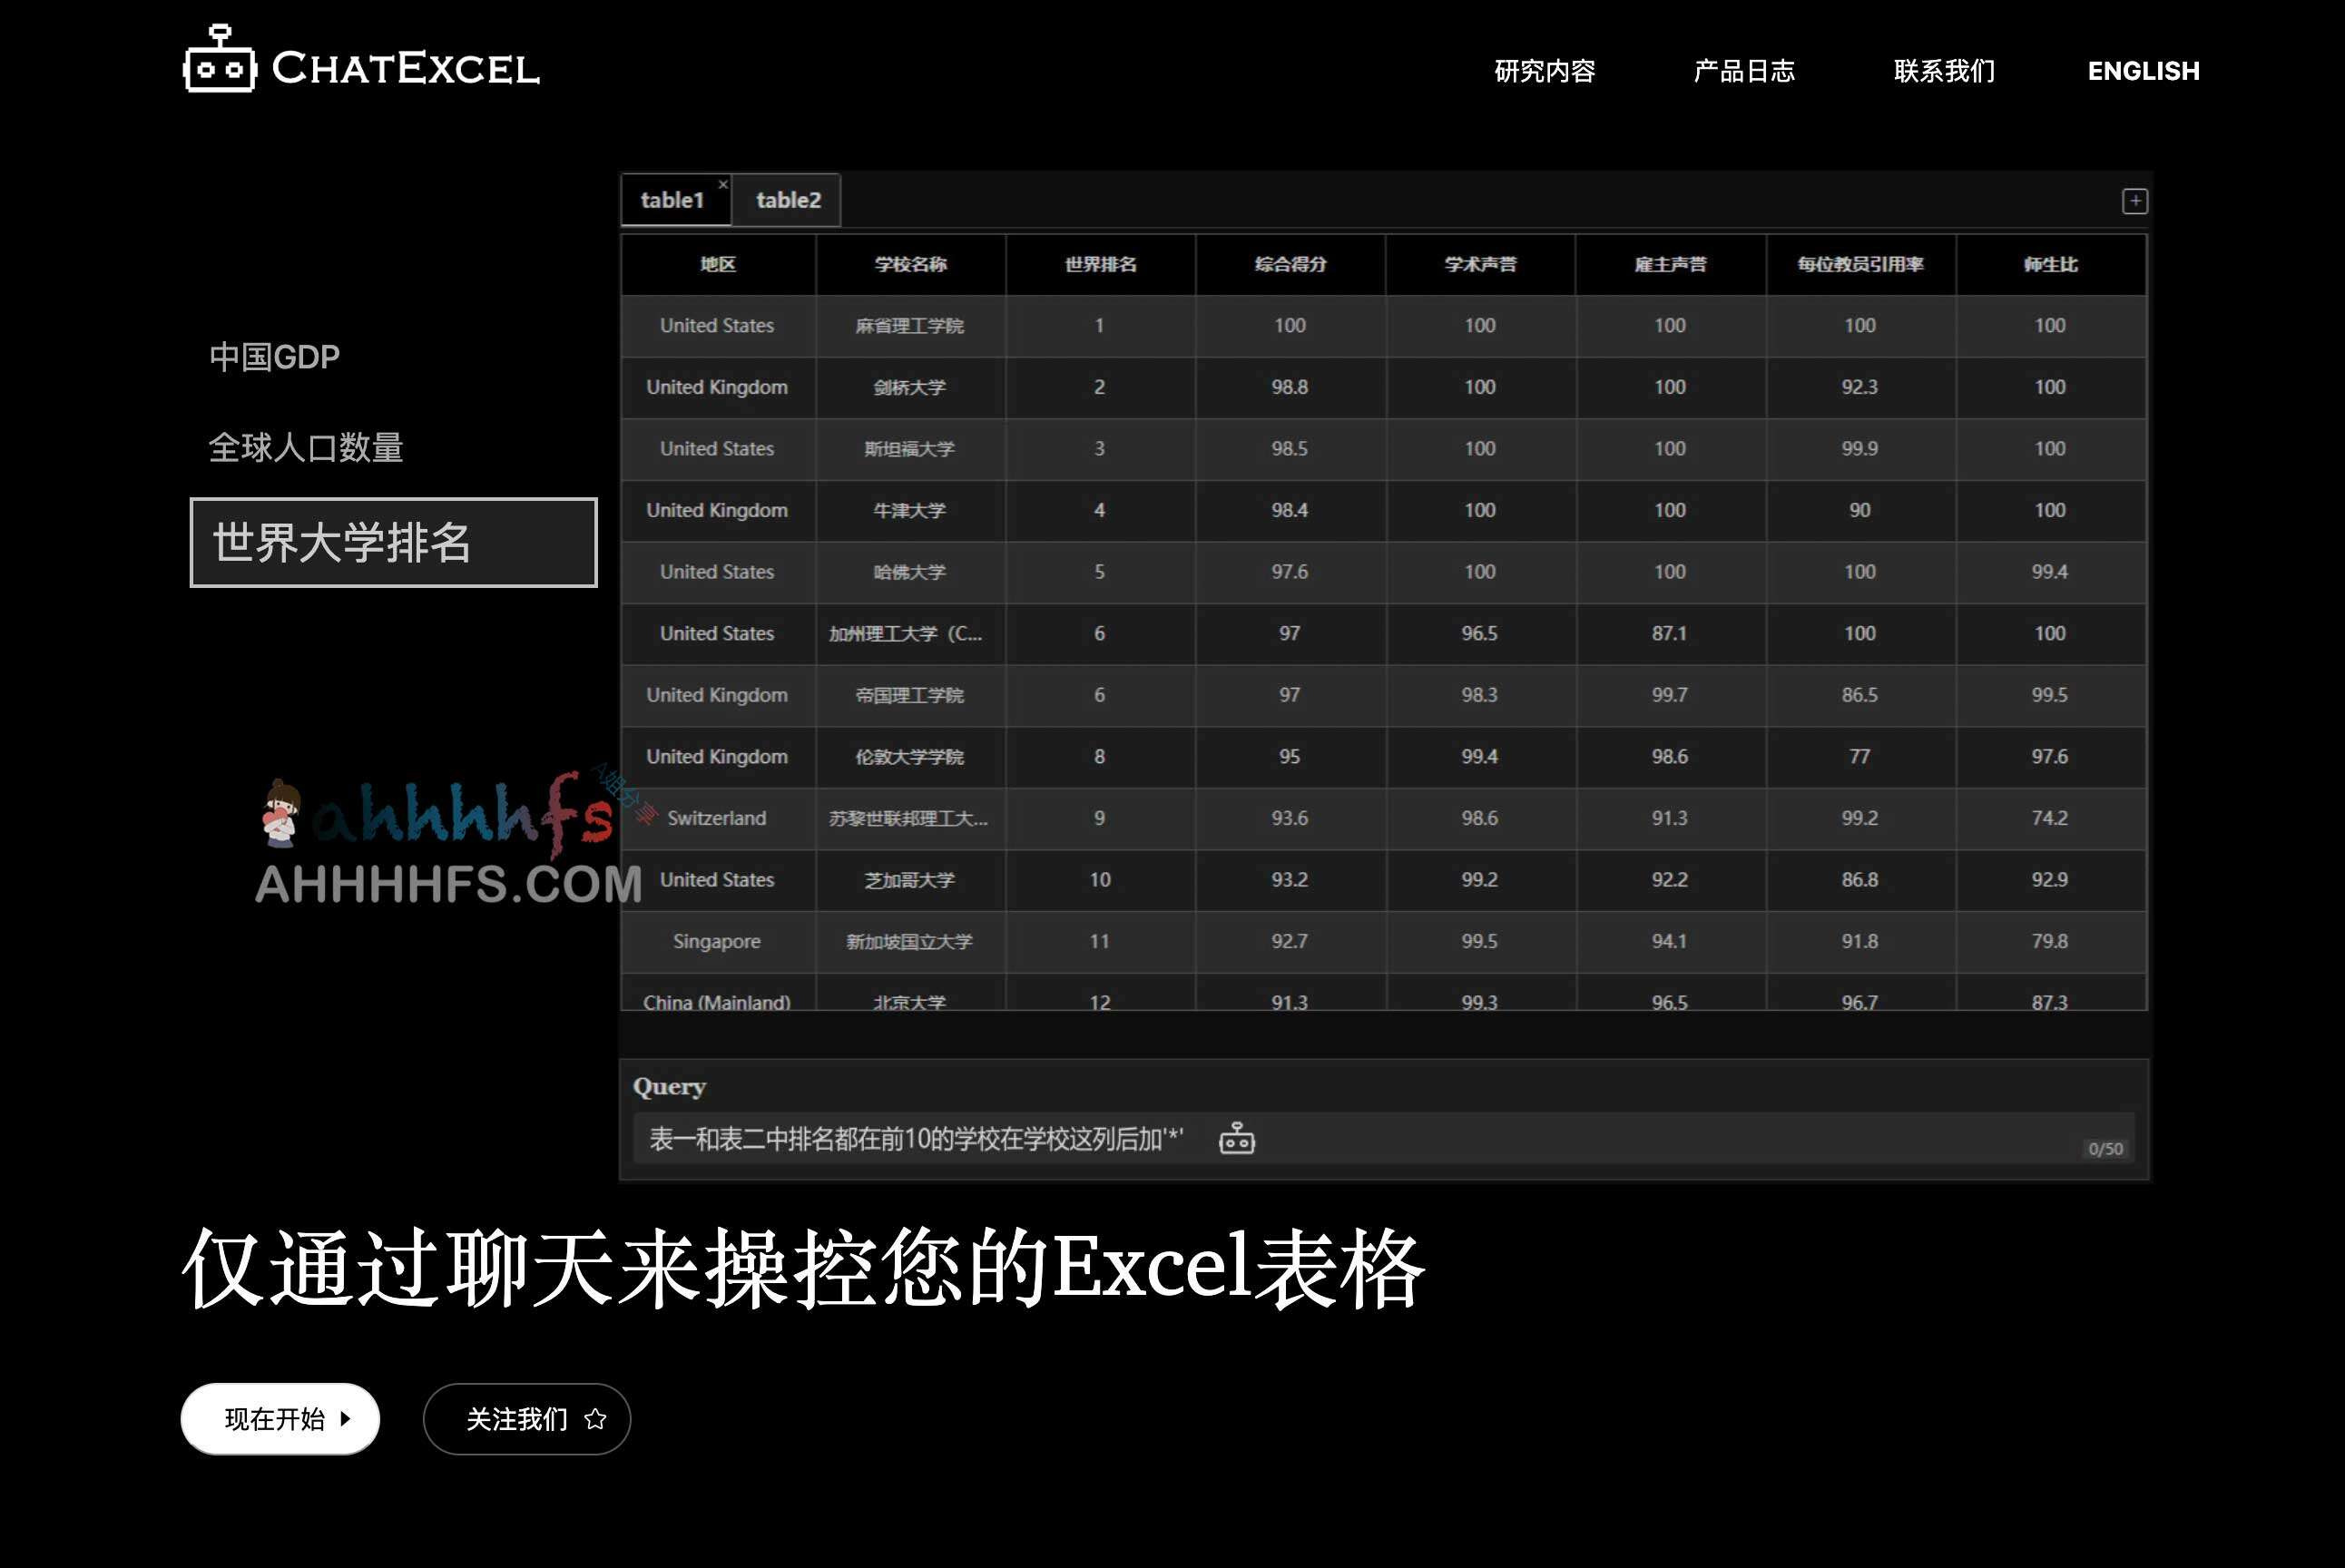Viewport: 2345px width, 1568px height.
Task: Click the robot icon inside the query bar
Action: (x=1238, y=1138)
